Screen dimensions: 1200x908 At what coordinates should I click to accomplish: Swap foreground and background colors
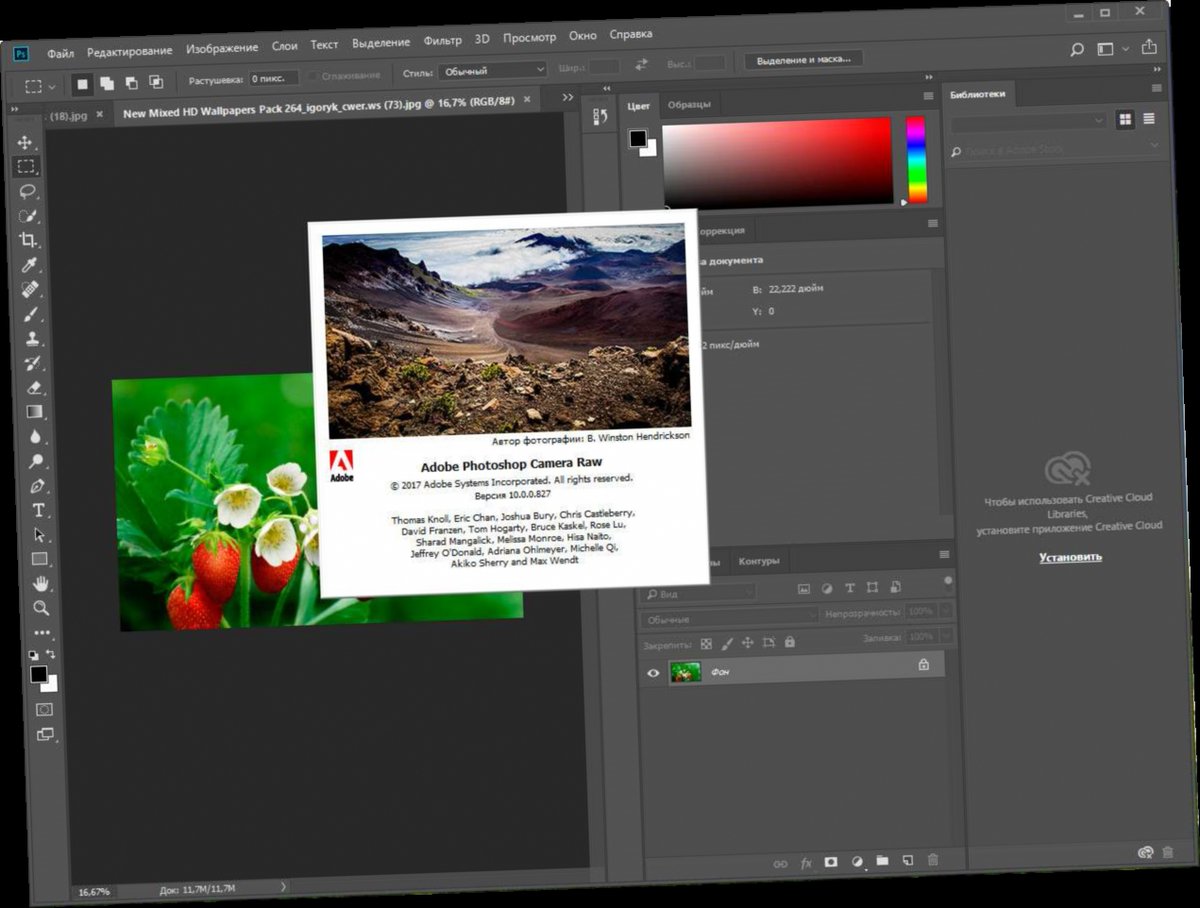click(52, 656)
